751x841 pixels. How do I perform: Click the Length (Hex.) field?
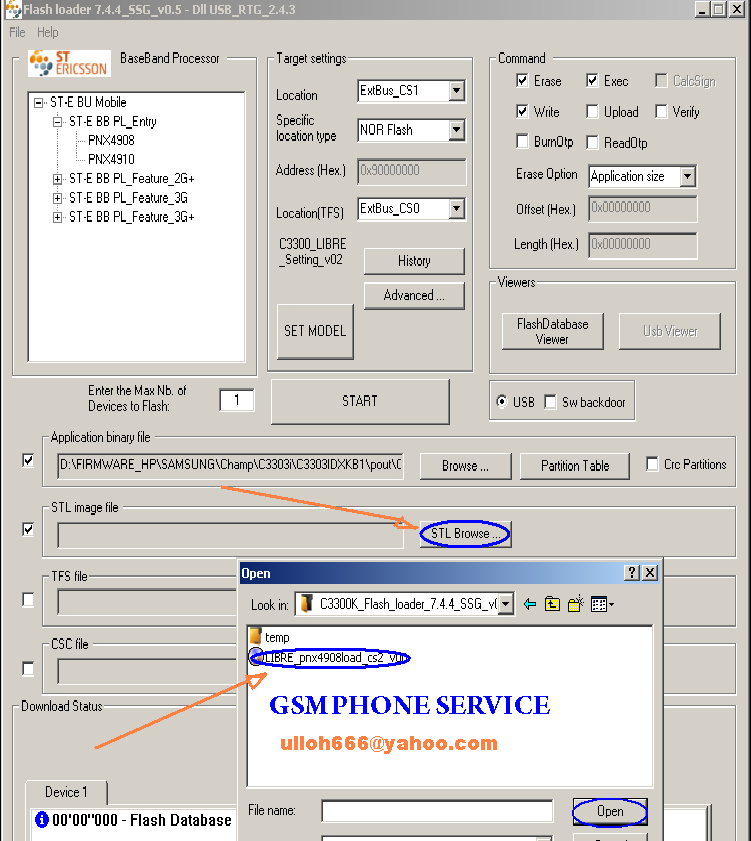pyautogui.click(x=643, y=245)
